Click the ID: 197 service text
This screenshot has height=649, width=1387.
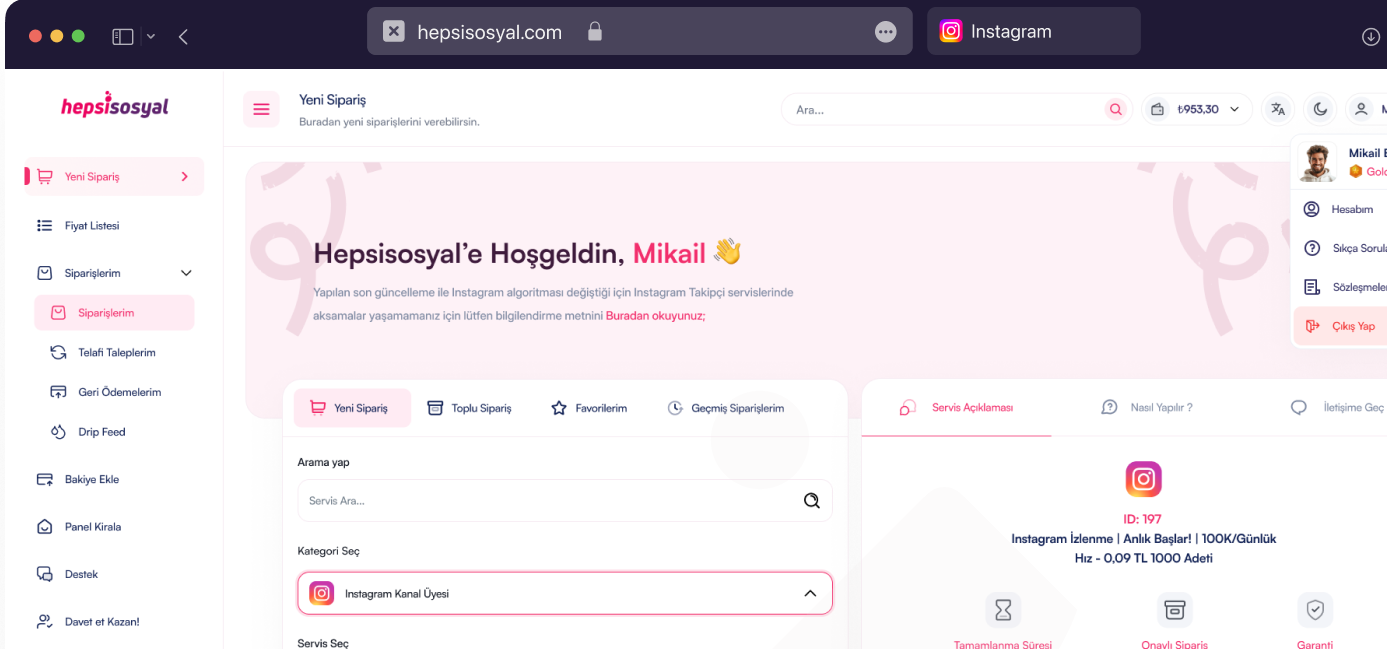pyautogui.click(x=1143, y=519)
